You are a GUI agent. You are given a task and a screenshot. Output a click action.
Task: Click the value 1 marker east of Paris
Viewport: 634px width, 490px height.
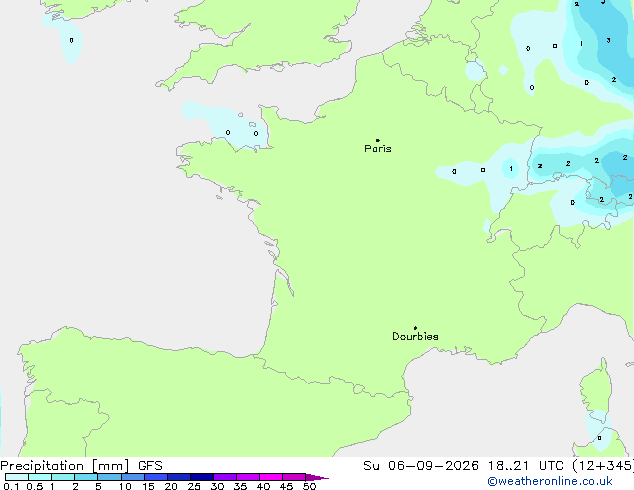point(511,169)
